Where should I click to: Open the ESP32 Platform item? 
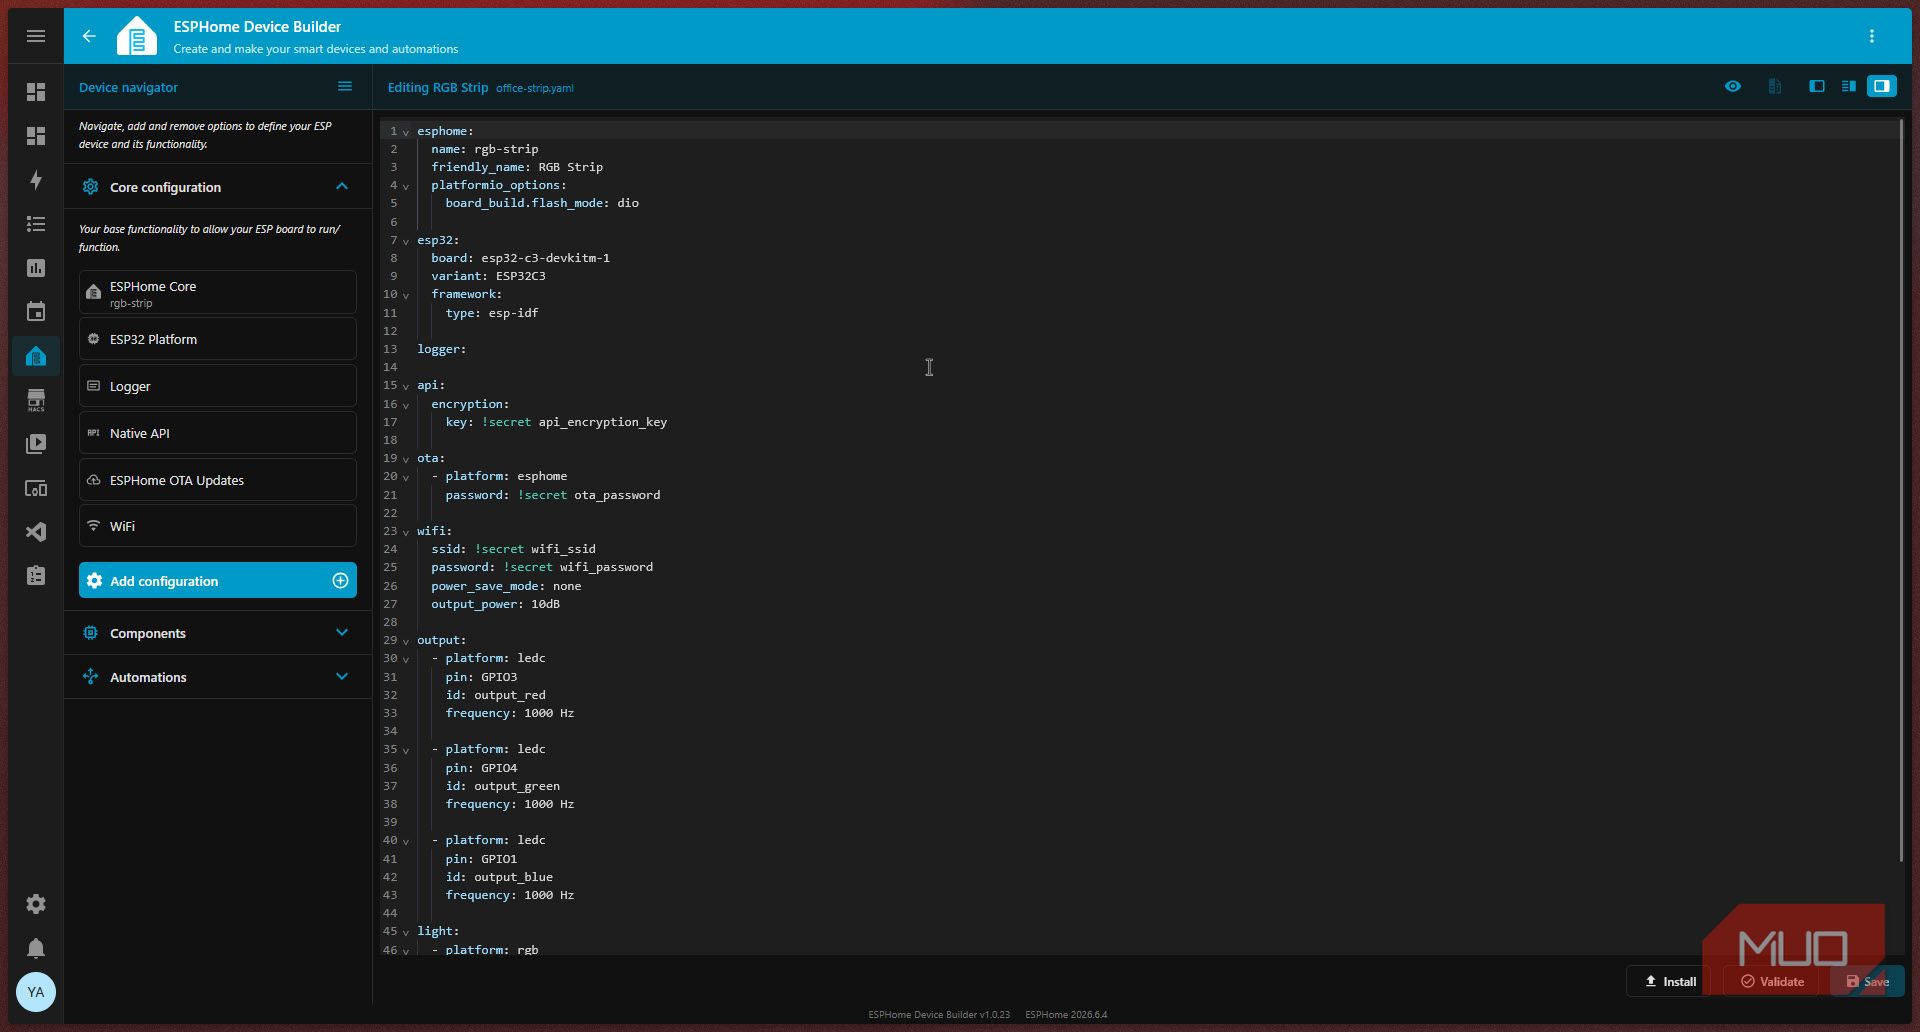218,339
